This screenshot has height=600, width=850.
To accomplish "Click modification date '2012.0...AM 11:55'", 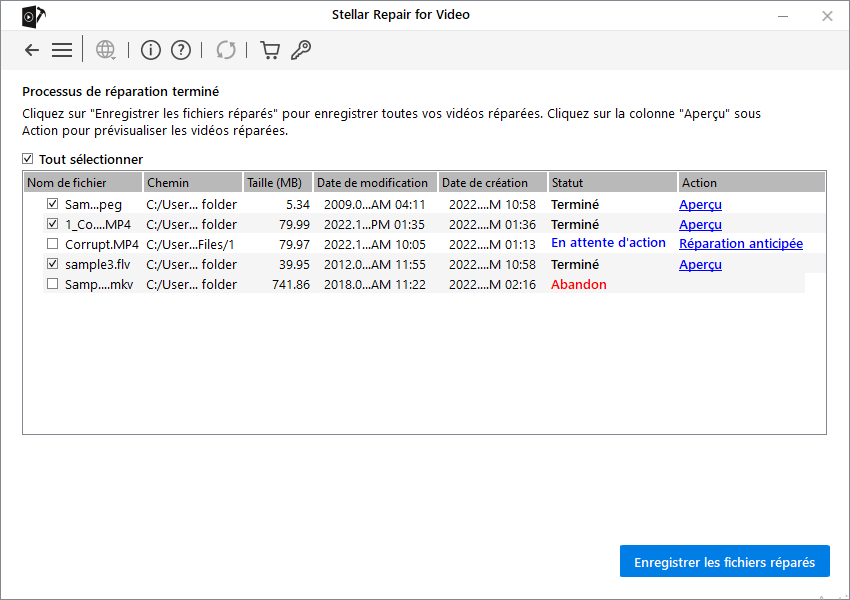I will pyautogui.click(x=375, y=264).
